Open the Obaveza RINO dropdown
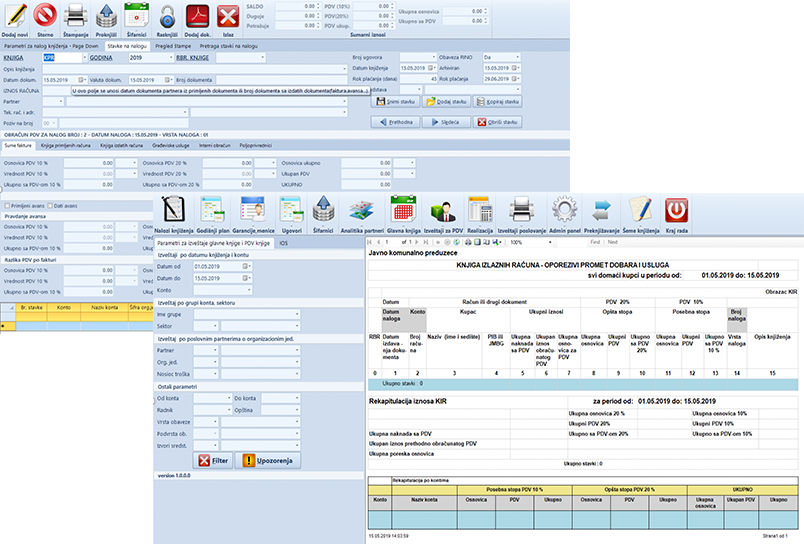 (x=516, y=58)
